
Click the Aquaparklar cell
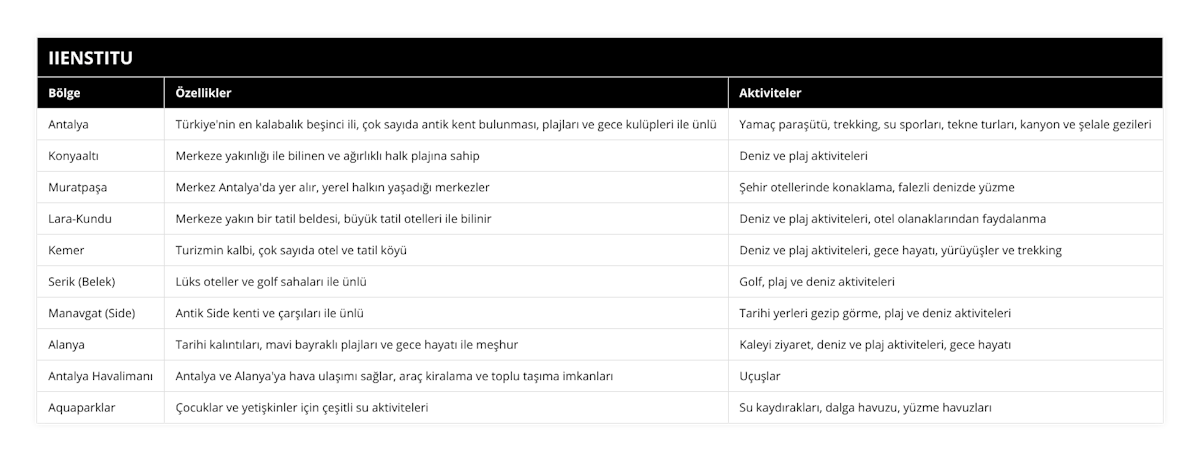[101, 408]
